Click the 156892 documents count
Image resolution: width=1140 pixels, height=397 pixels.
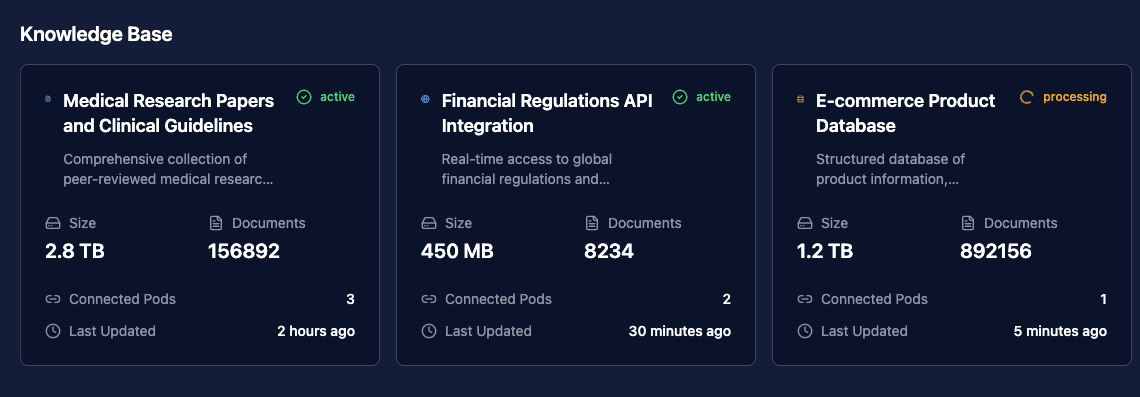click(x=244, y=252)
